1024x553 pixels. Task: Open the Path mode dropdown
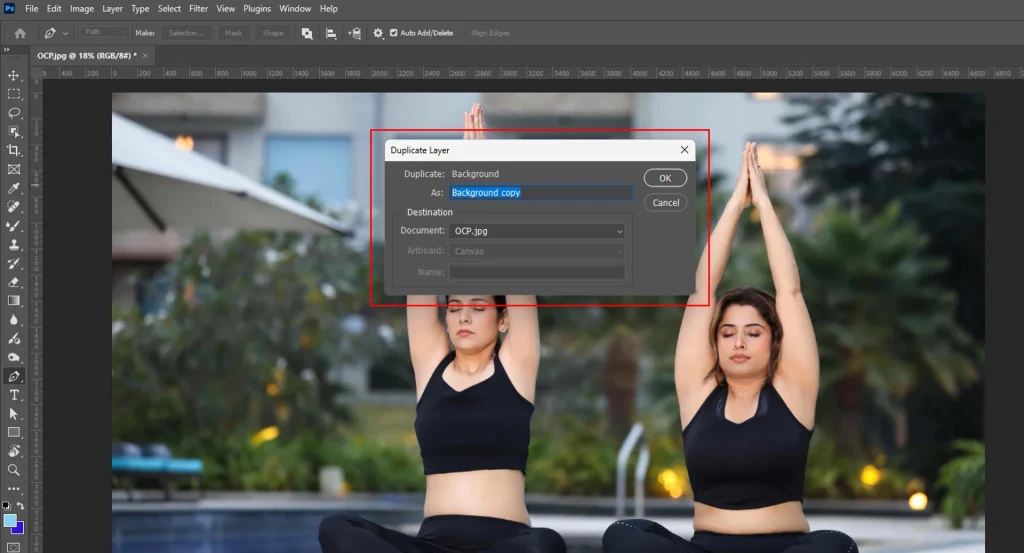tap(104, 32)
